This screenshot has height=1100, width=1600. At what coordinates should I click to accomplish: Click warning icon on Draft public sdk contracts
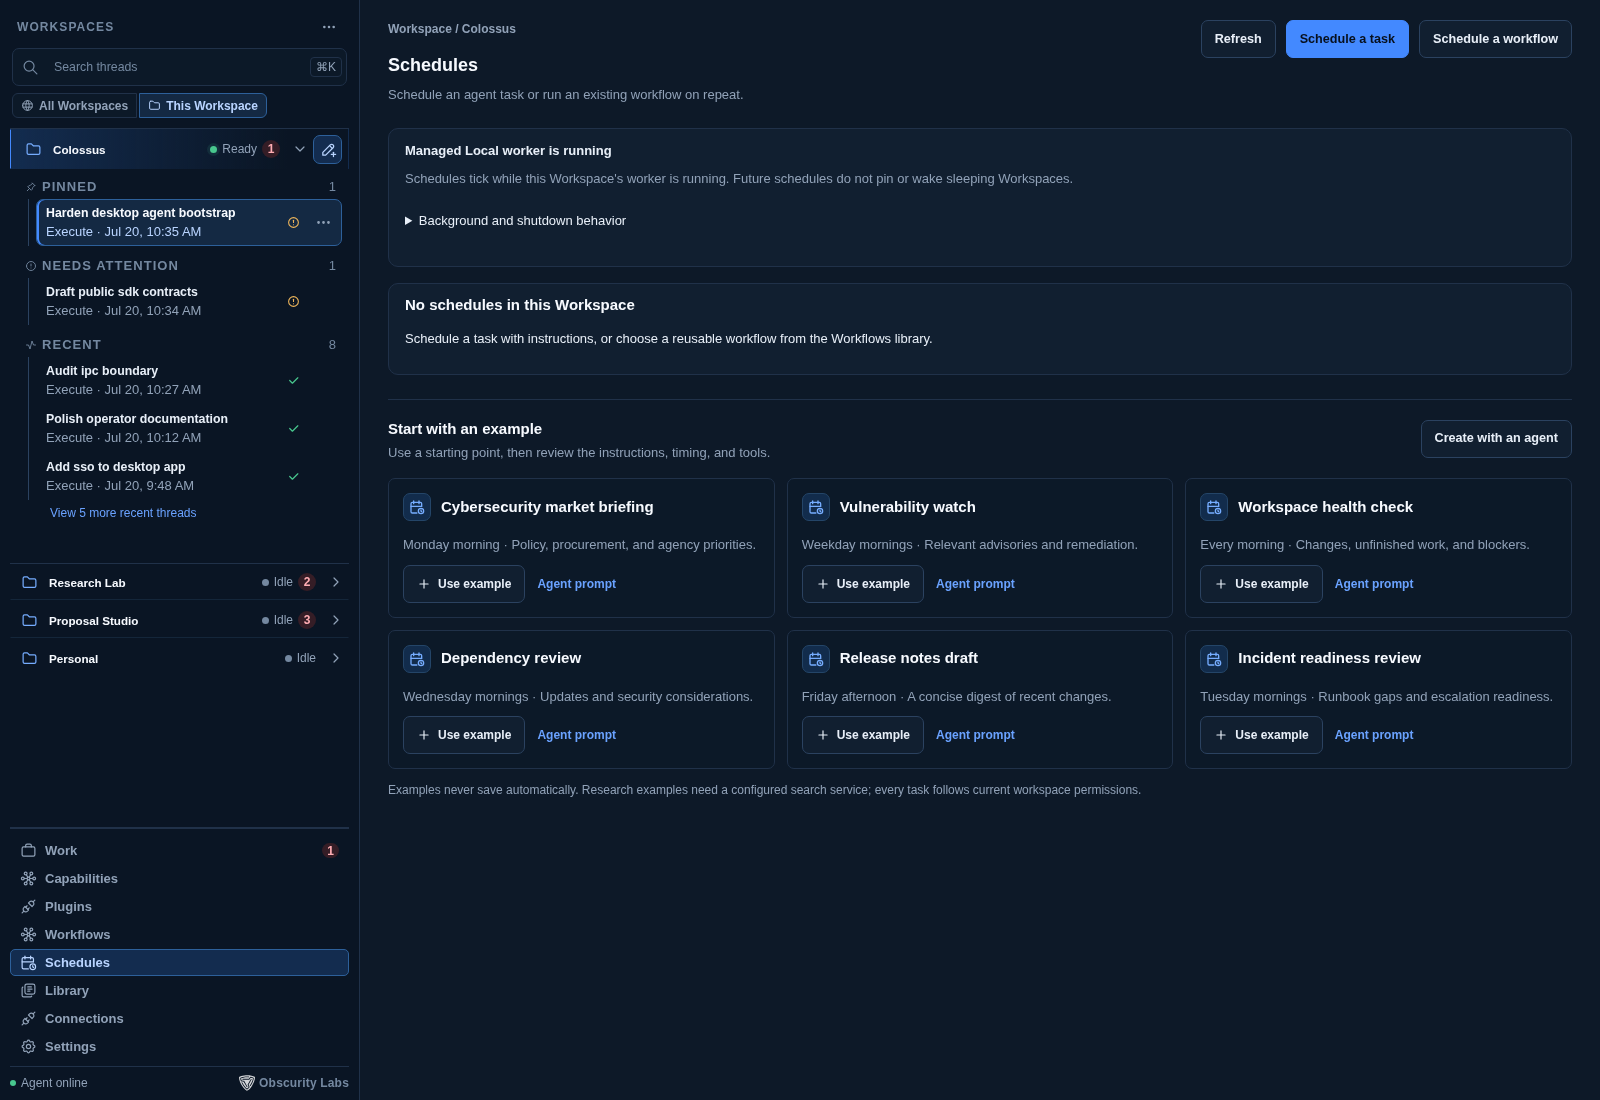[x=293, y=301]
